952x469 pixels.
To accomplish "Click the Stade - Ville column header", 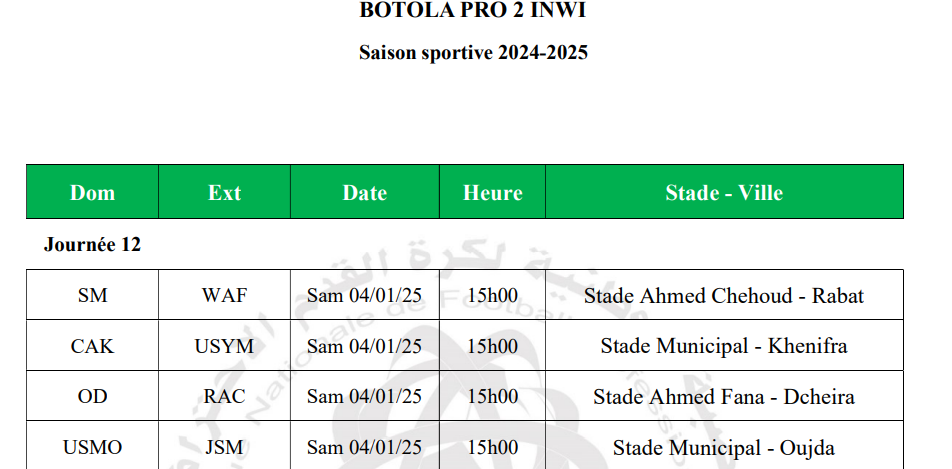I will (723, 193).
